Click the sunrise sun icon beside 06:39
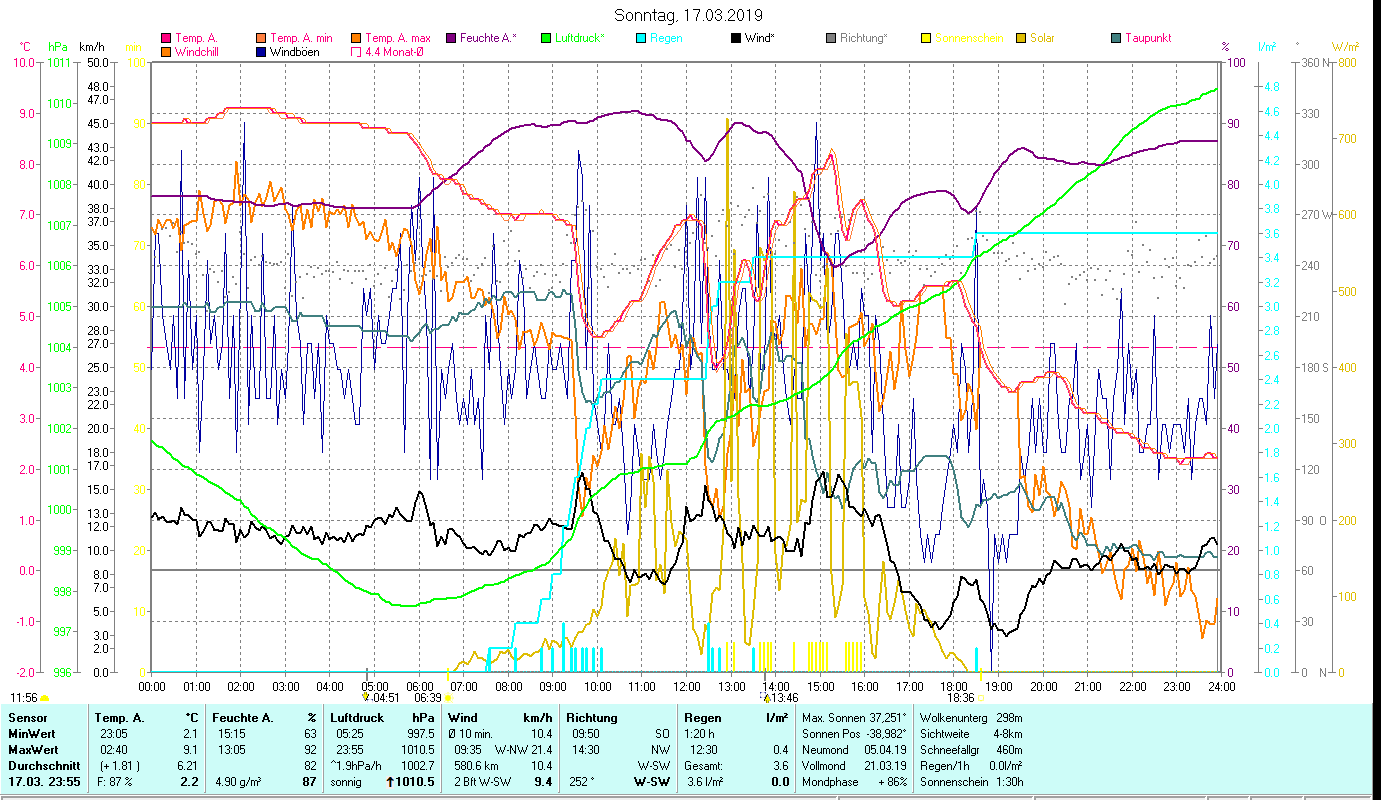 point(447,698)
